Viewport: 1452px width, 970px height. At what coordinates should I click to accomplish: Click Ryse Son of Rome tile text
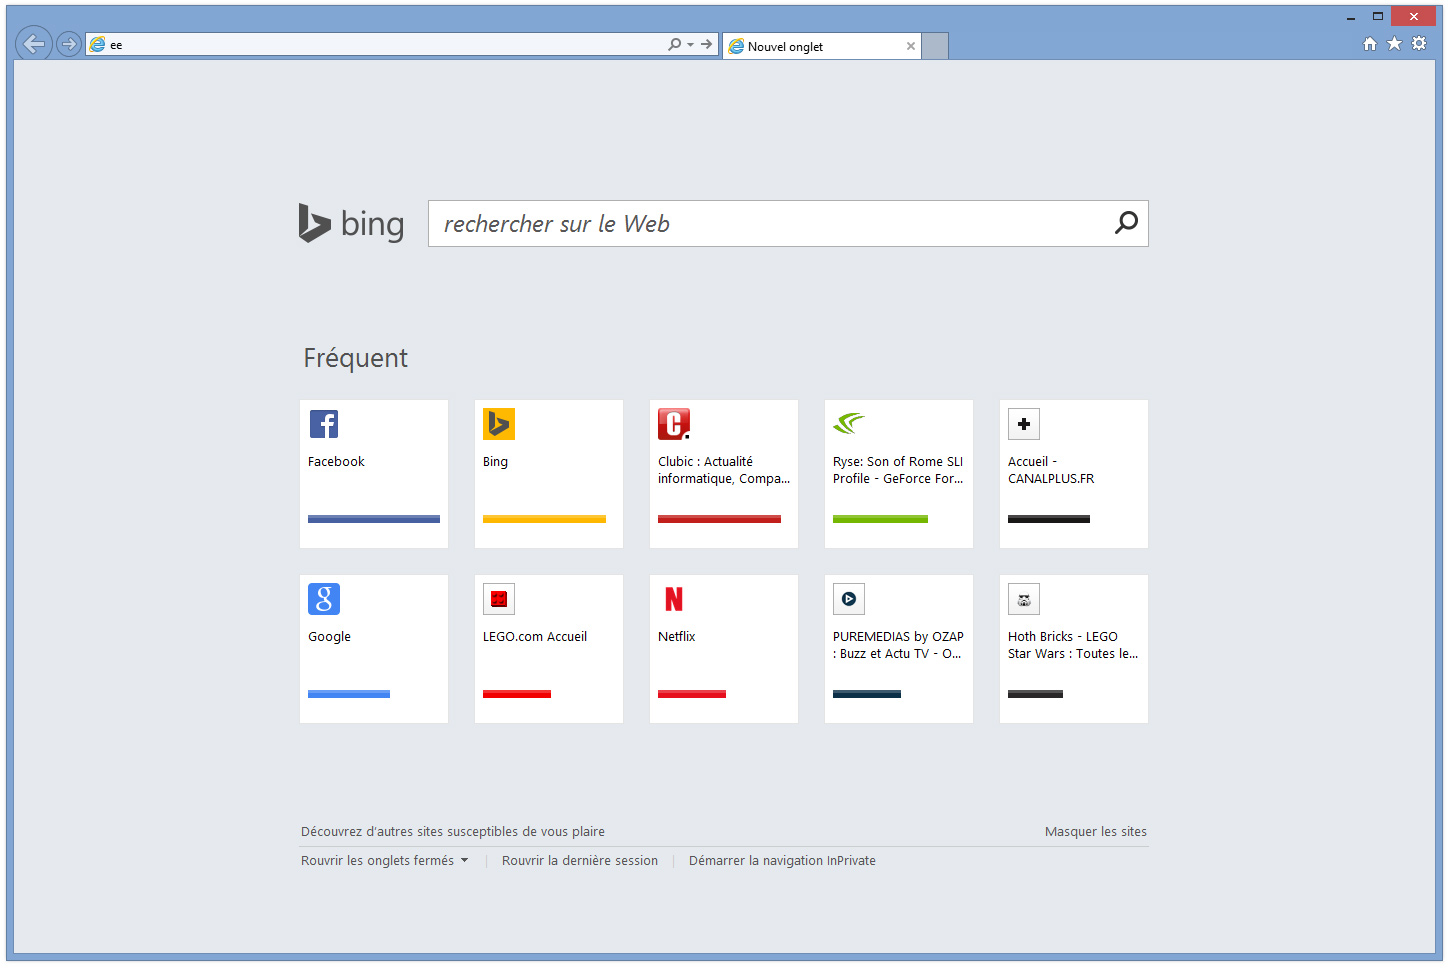tap(898, 470)
